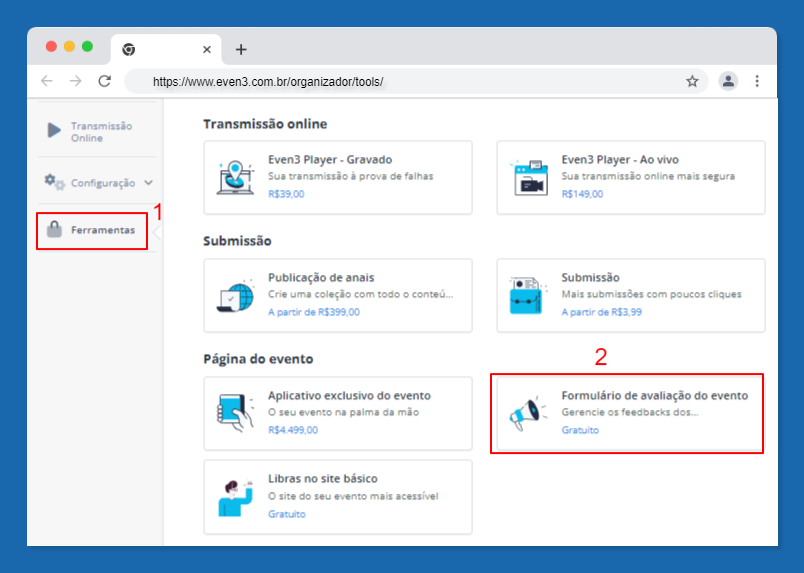Click Gratuito under Formulário de avaliação
Image resolution: width=804 pixels, height=573 pixels.
pos(580,430)
